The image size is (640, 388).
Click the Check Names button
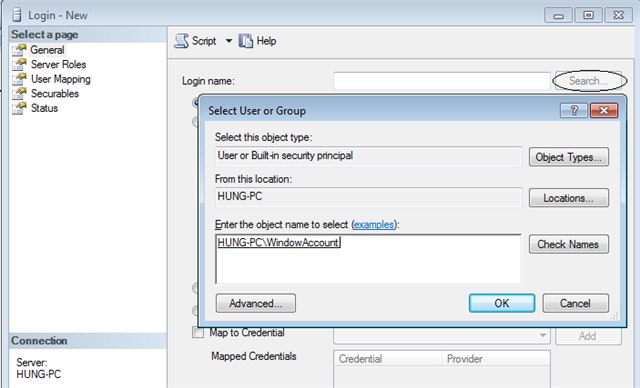(569, 244)
